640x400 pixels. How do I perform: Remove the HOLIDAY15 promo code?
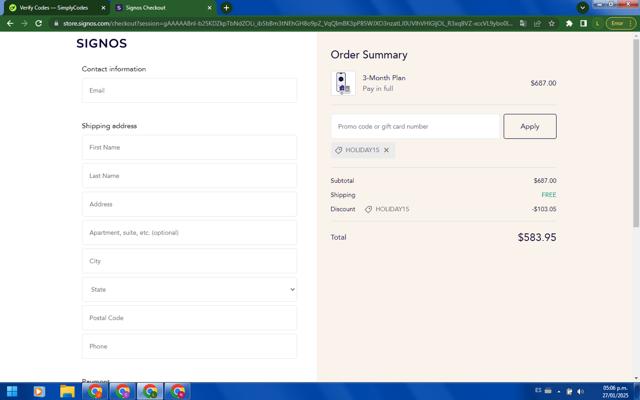pyautogui.click(x=386, y=150)
